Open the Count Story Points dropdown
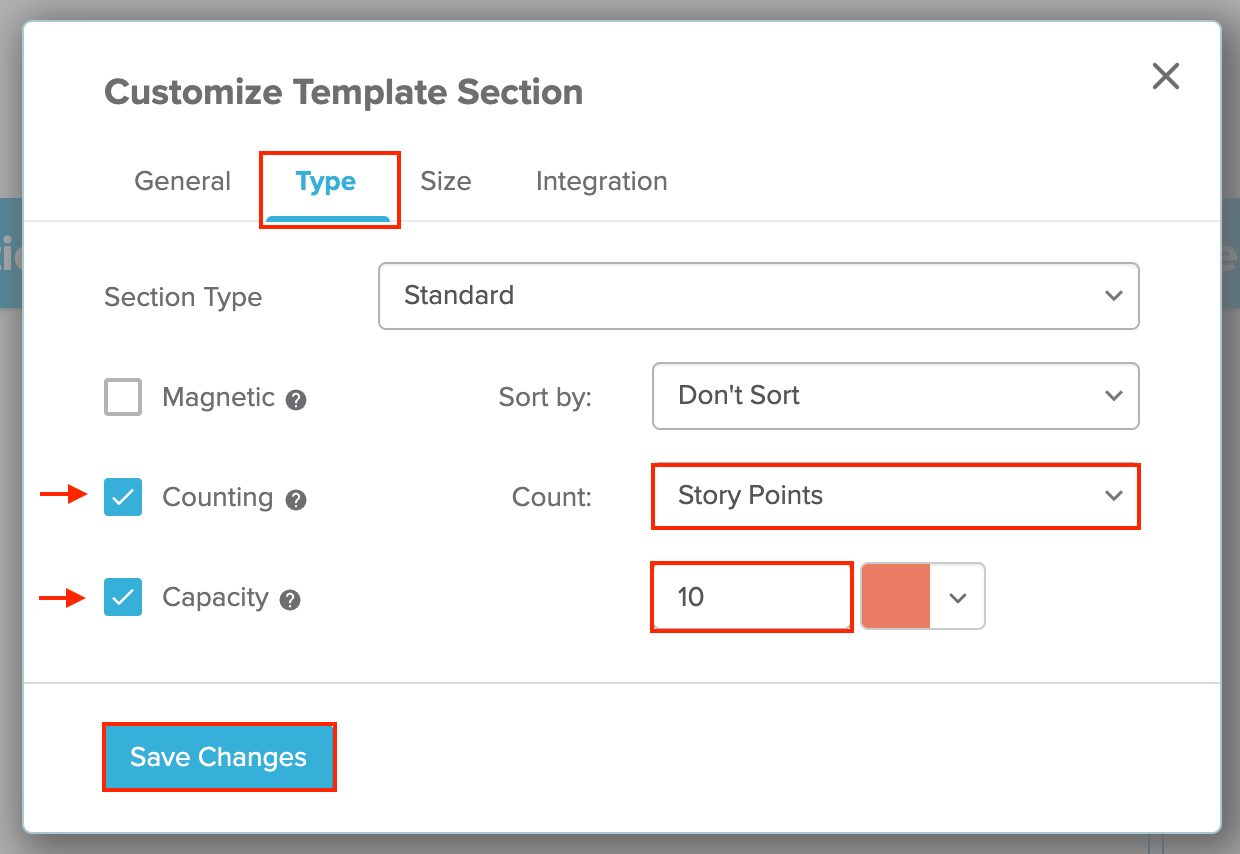This screenshot has width=1240, height=854. (x=896, y=496)
